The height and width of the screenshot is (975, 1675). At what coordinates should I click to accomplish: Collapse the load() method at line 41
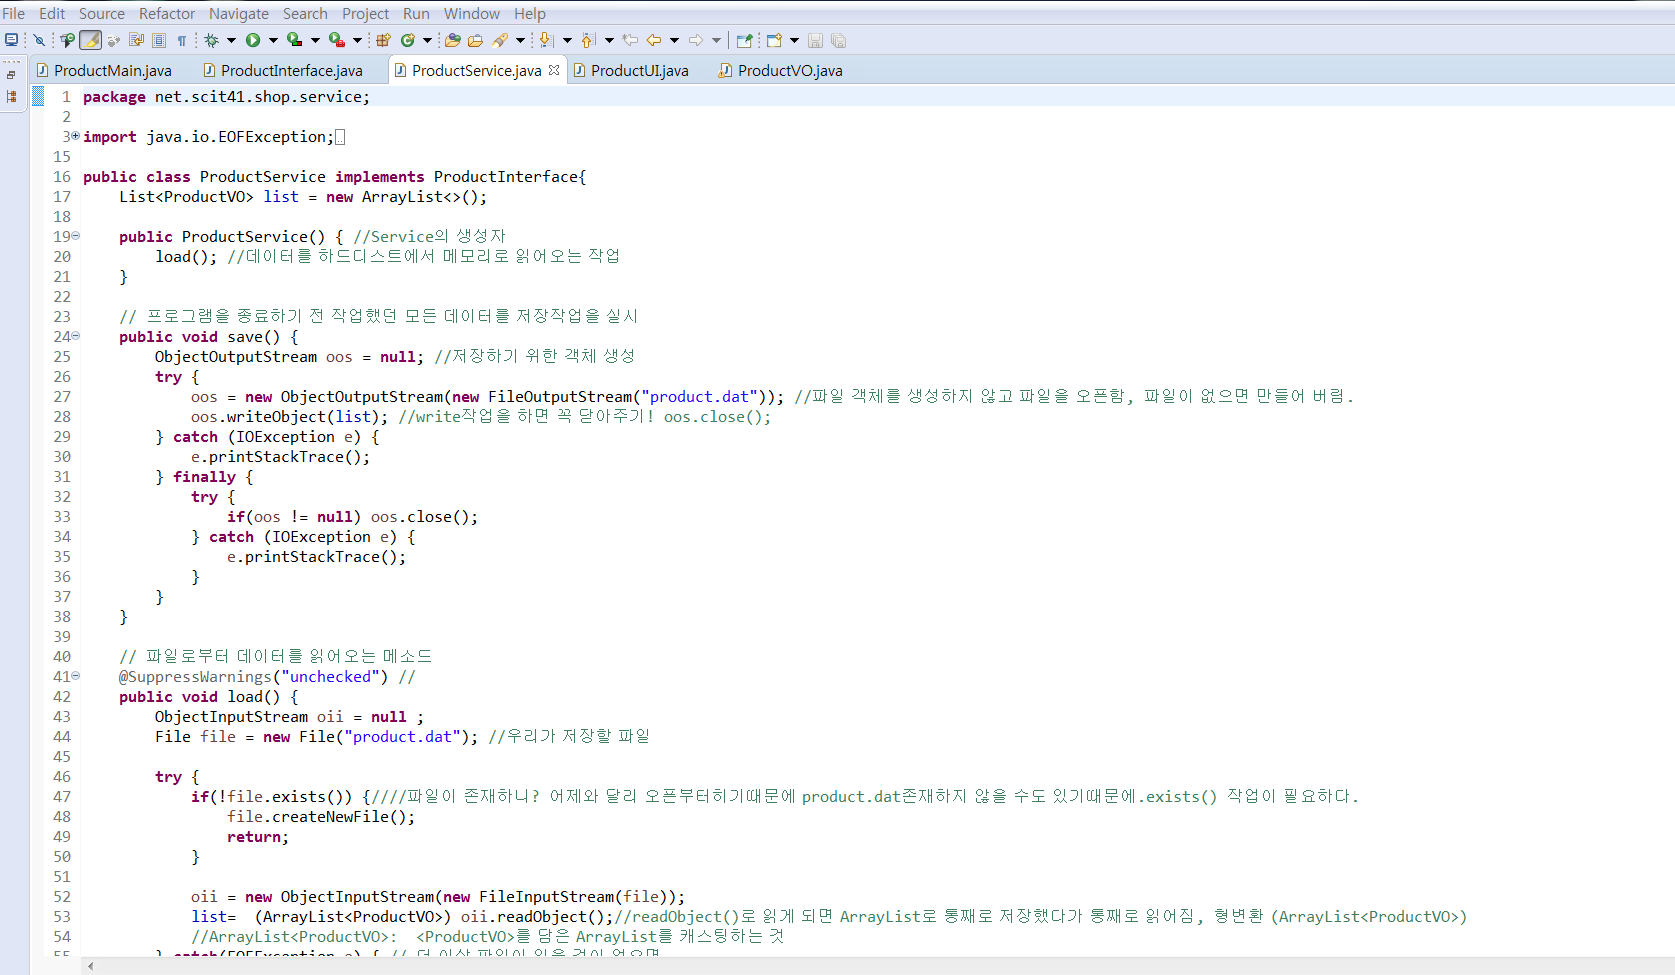coord(75,676)
